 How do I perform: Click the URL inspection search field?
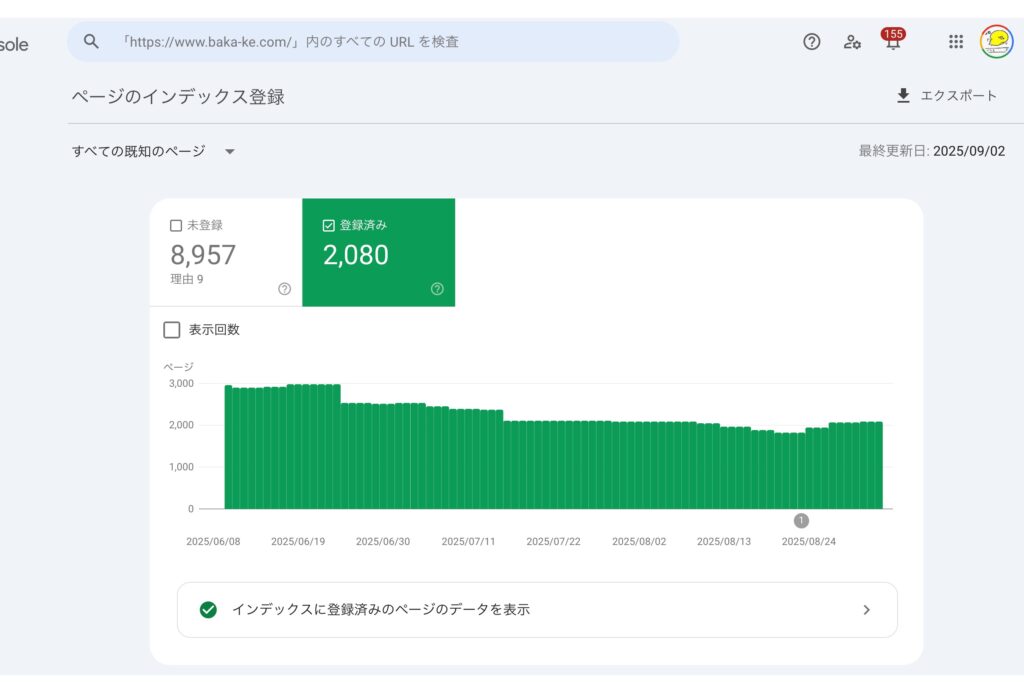[x=390, y=42]
